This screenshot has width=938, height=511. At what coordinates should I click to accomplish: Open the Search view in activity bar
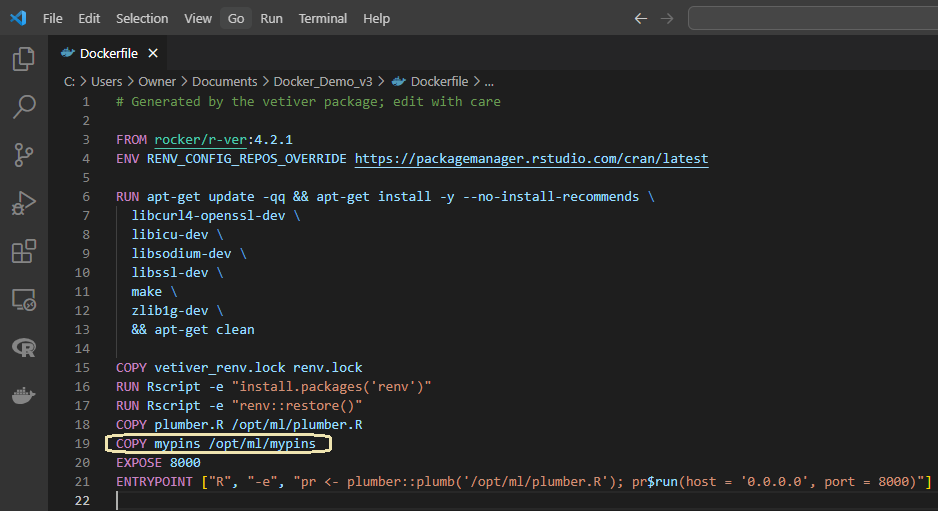(x=24, y=106)
